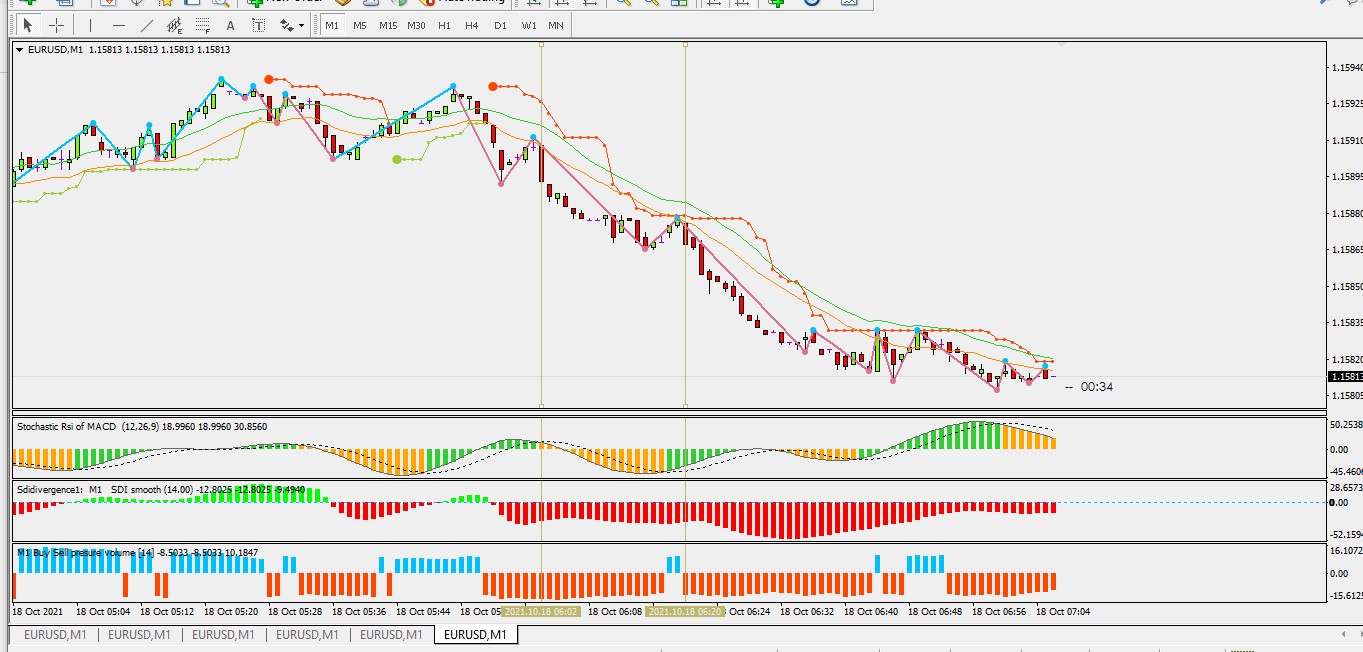This screenshot has width=1363, height=652.
Task: Click price axis label 1.15850
Action: pos(1347,286)
